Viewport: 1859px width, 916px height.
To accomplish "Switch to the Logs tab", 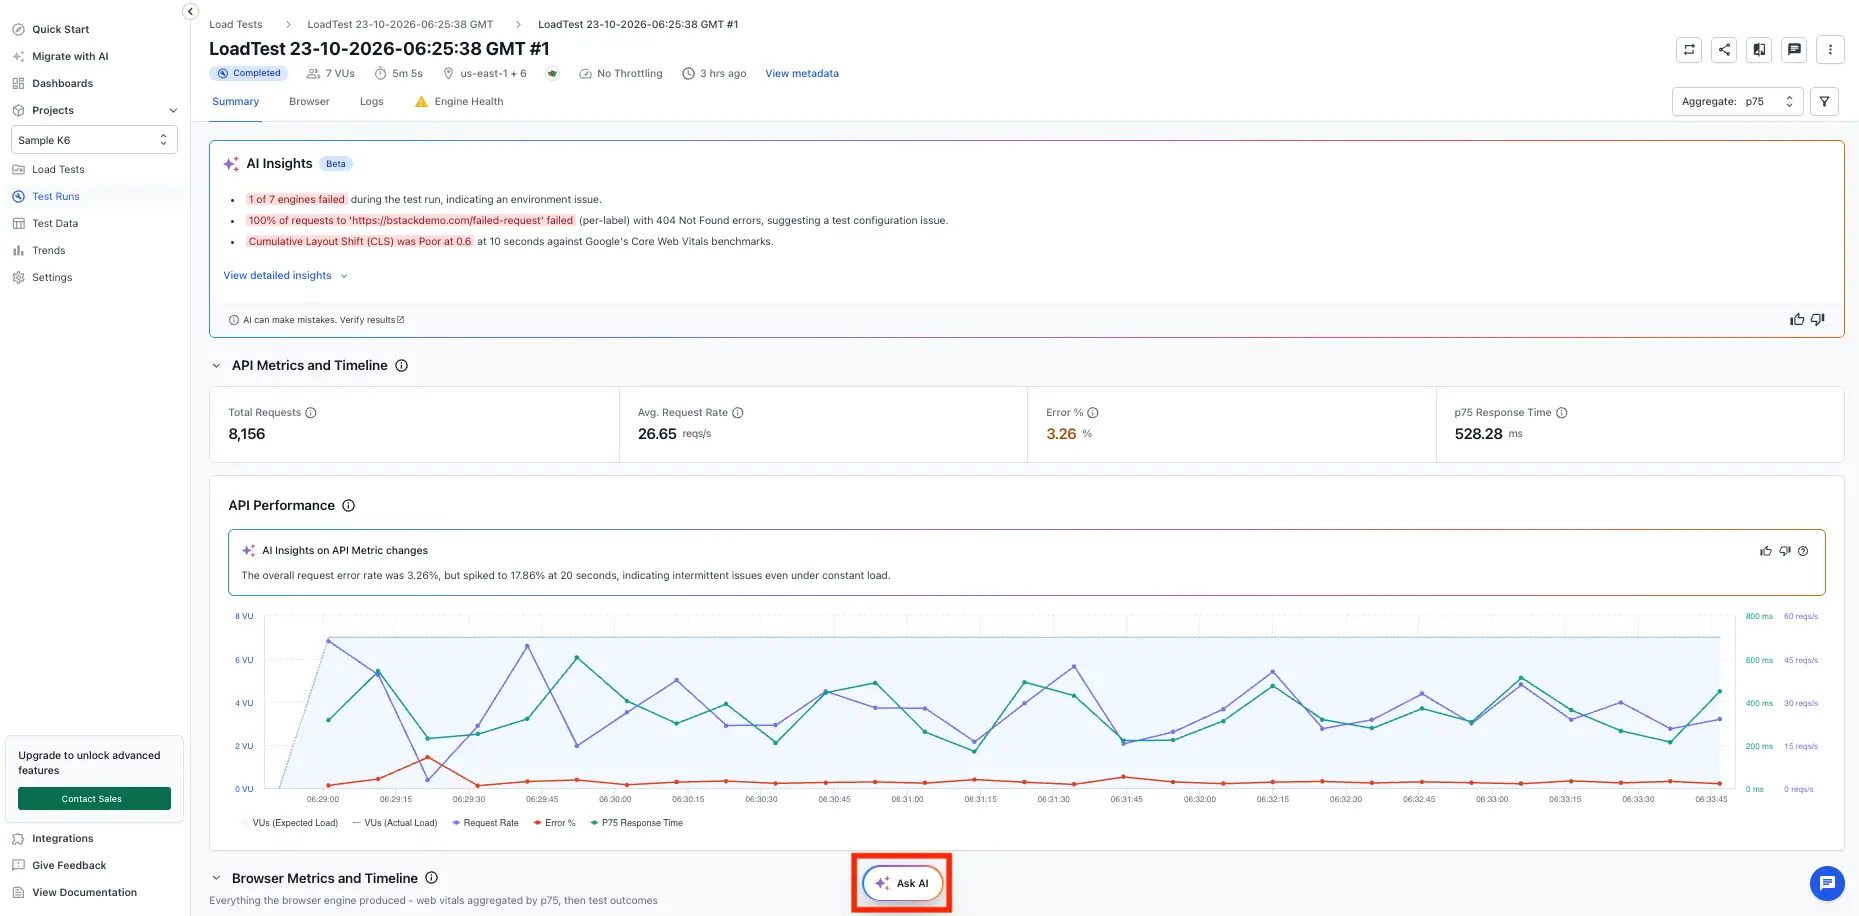I will coord(372,101).
